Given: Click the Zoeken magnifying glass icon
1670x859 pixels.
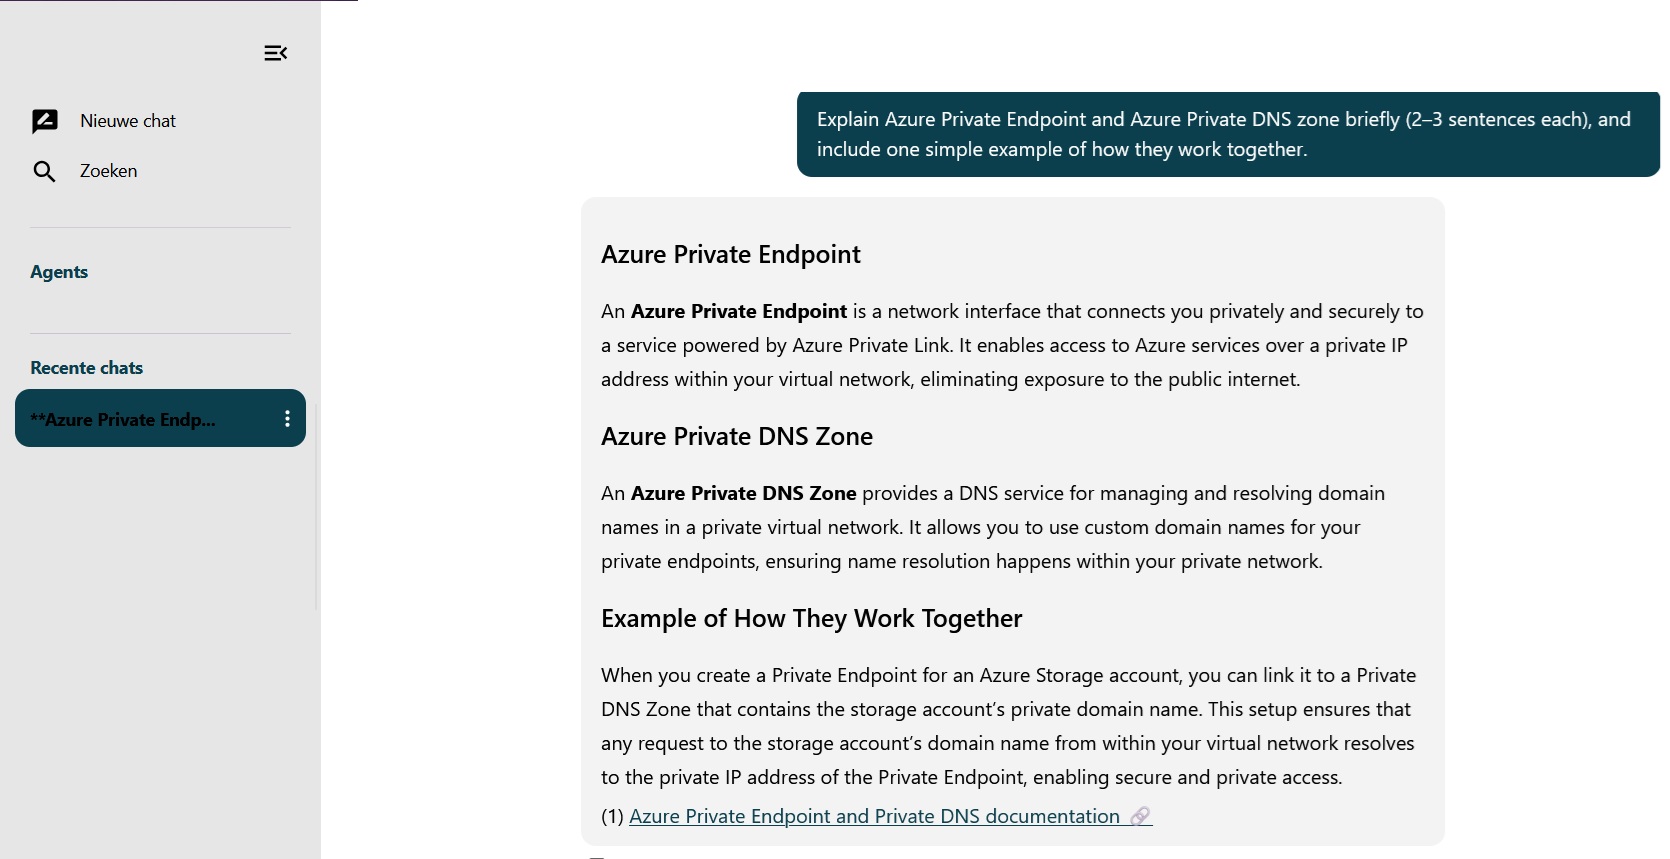Looking at the screenshot, I should (x=44, y=172).
